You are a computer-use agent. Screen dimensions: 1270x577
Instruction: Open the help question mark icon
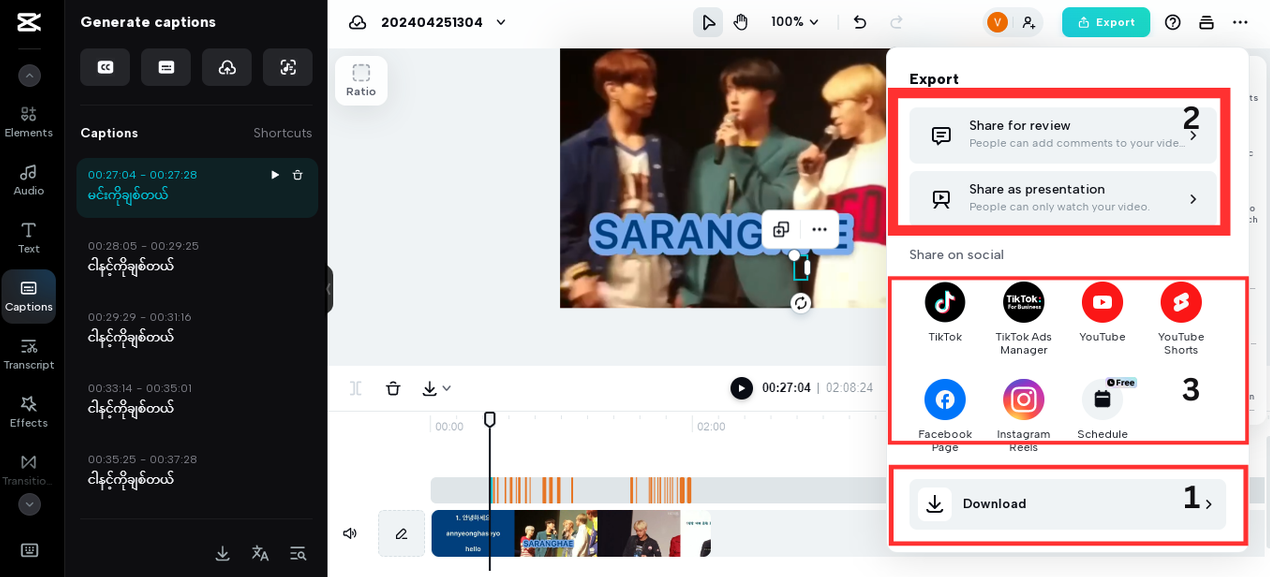pyautogui.click(x=1173, y=22)
